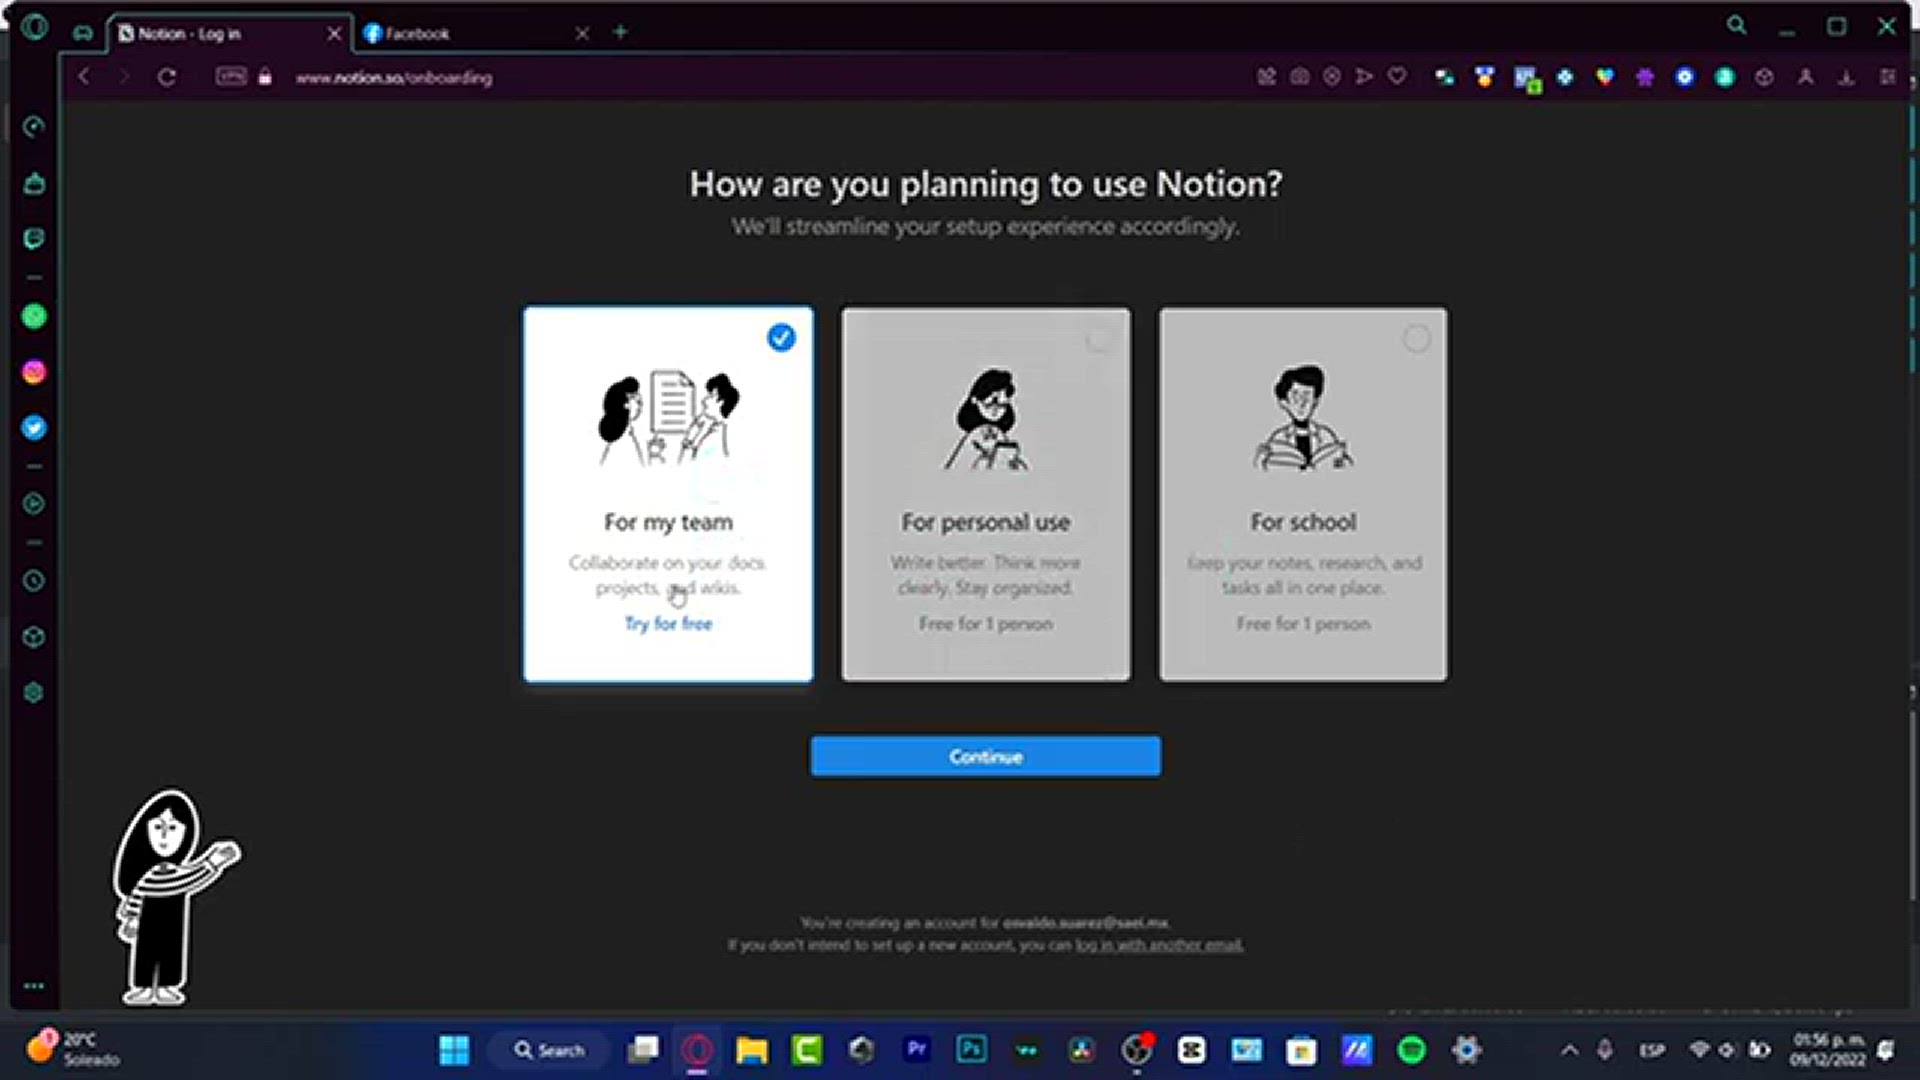Open File Explorer from the taskbar
The width and height of the screenshot is (1920, 1080).
pos(752,1050)
